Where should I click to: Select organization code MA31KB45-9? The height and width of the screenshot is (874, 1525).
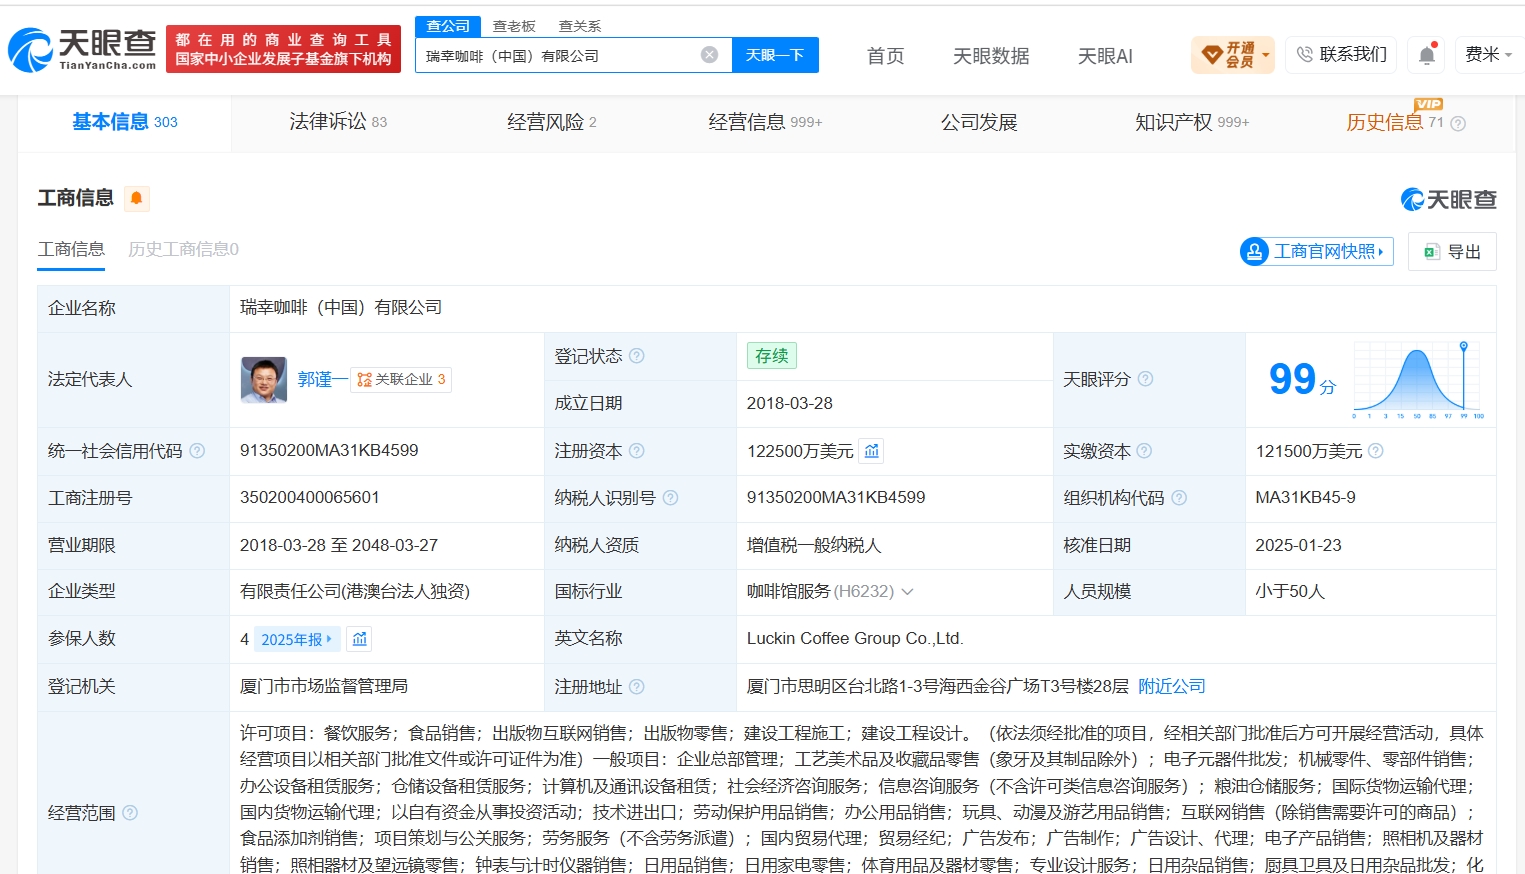pos(1306,498)
